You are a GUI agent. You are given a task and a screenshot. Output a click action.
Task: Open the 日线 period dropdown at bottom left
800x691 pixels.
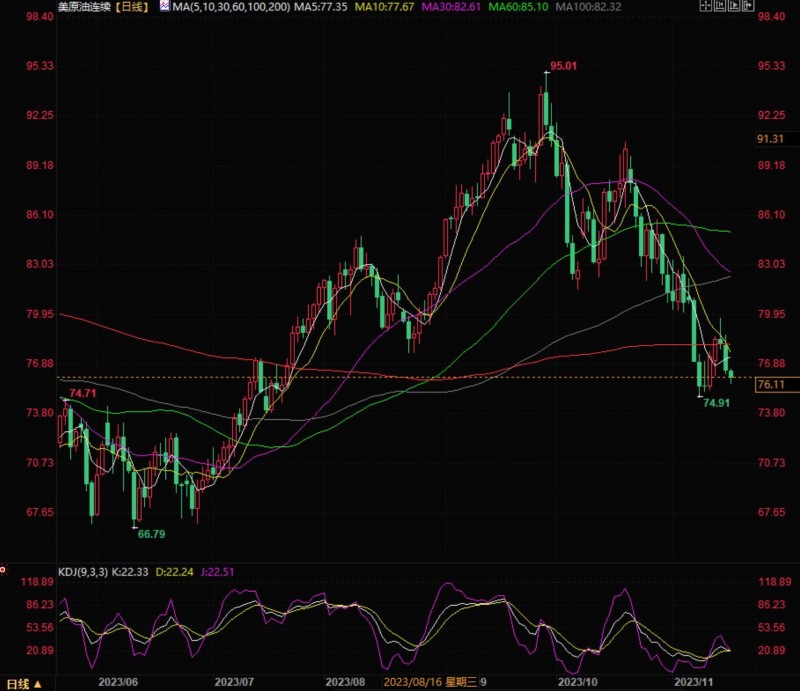pyautogui.click(x=24, y=684)
